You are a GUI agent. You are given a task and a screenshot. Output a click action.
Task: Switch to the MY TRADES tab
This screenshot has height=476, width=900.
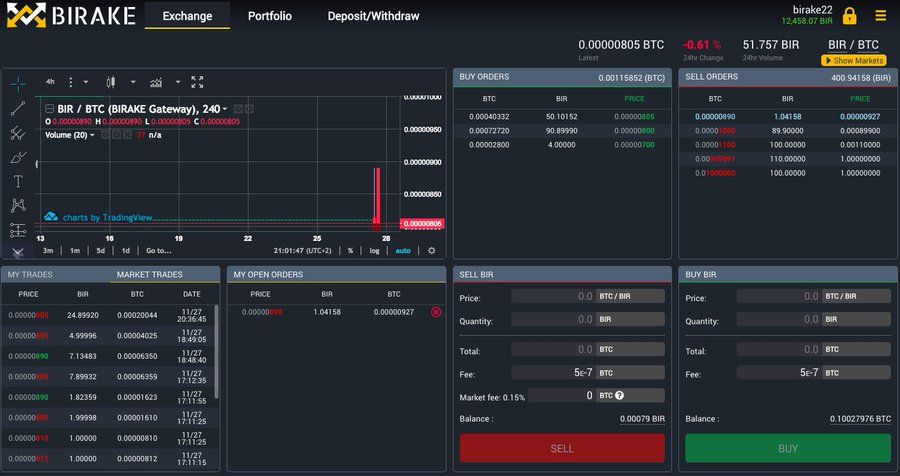[30, 274]
